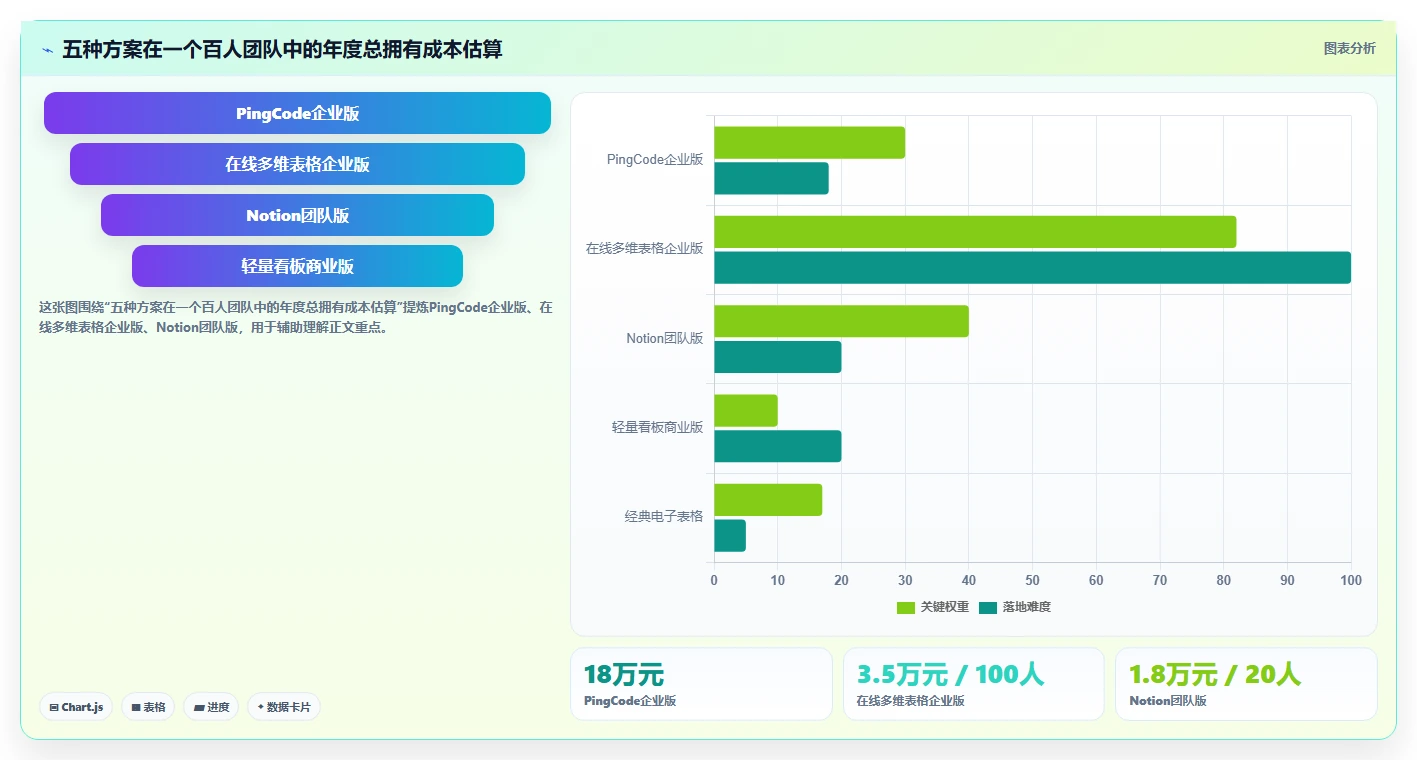Select the Notion团队版 funnel bar
The image size is (1417, 760).
tap(297, 215)
